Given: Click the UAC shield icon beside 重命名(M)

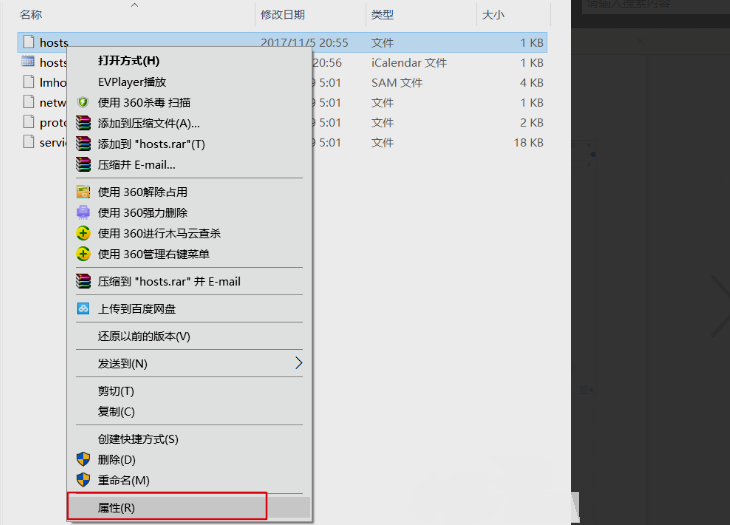Looking at the screenshot, I should click(x=83, y=480).
